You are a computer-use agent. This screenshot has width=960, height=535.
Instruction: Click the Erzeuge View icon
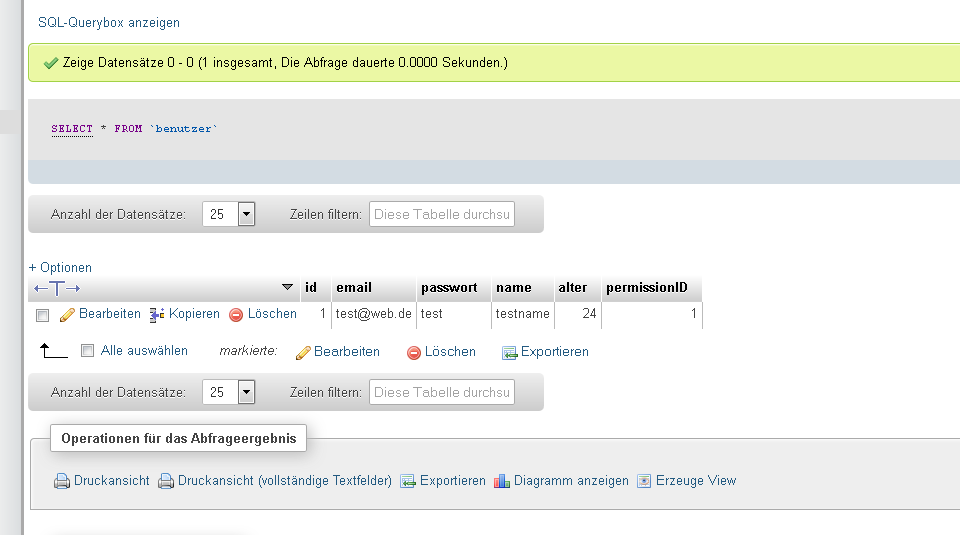(x=644, y=481)
